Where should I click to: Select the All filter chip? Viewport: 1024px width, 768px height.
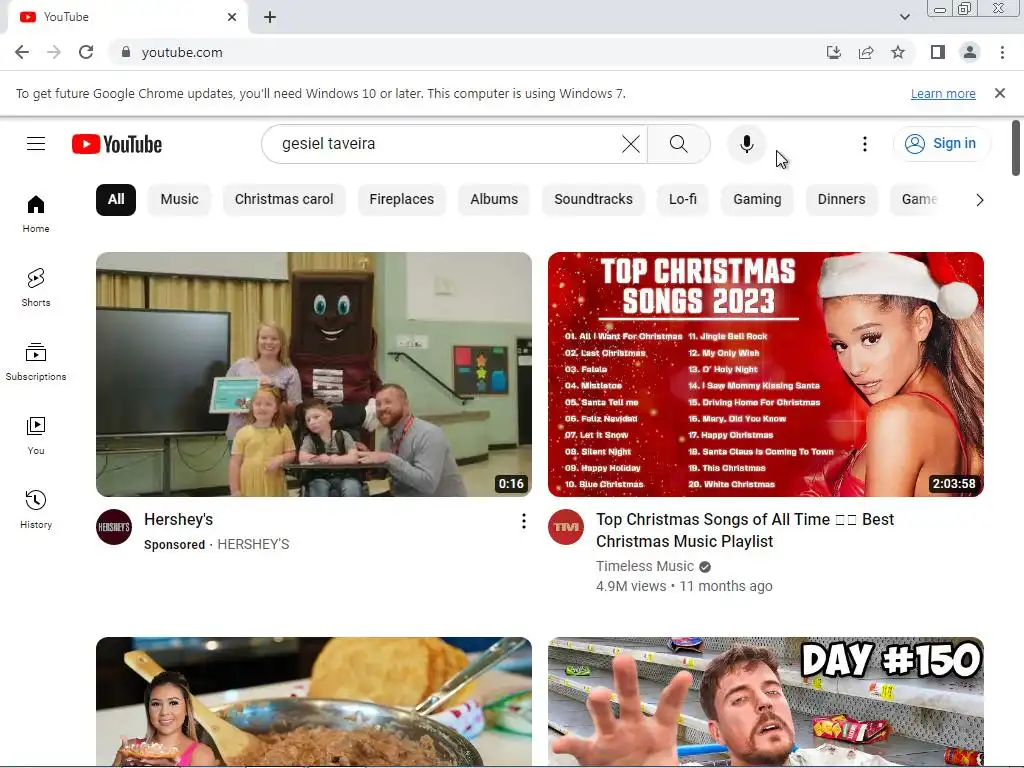pos(116,200)
